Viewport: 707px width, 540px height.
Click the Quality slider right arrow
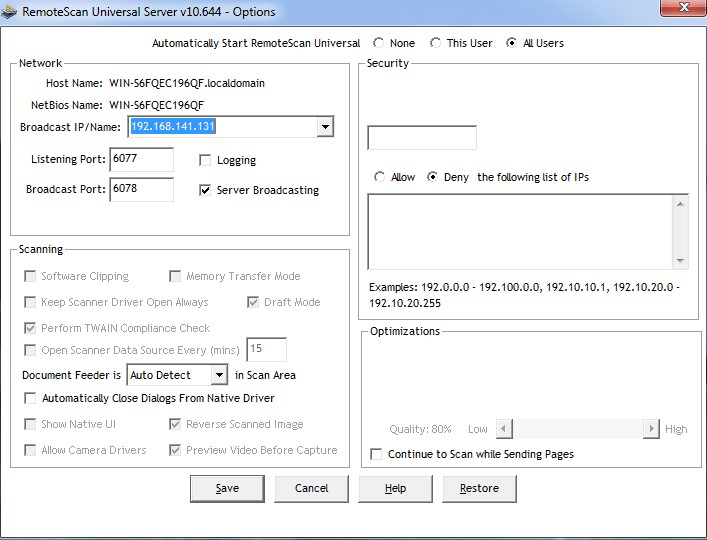651,429
